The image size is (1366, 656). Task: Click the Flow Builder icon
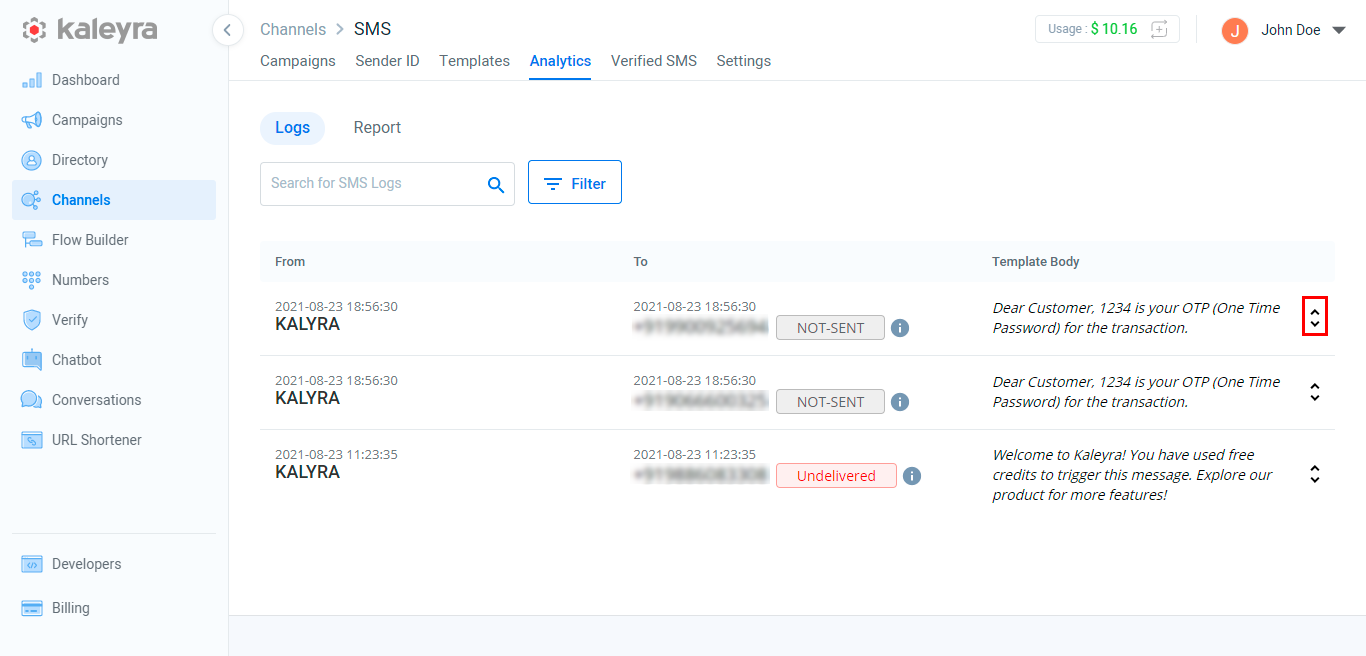(x=32, y=240)
